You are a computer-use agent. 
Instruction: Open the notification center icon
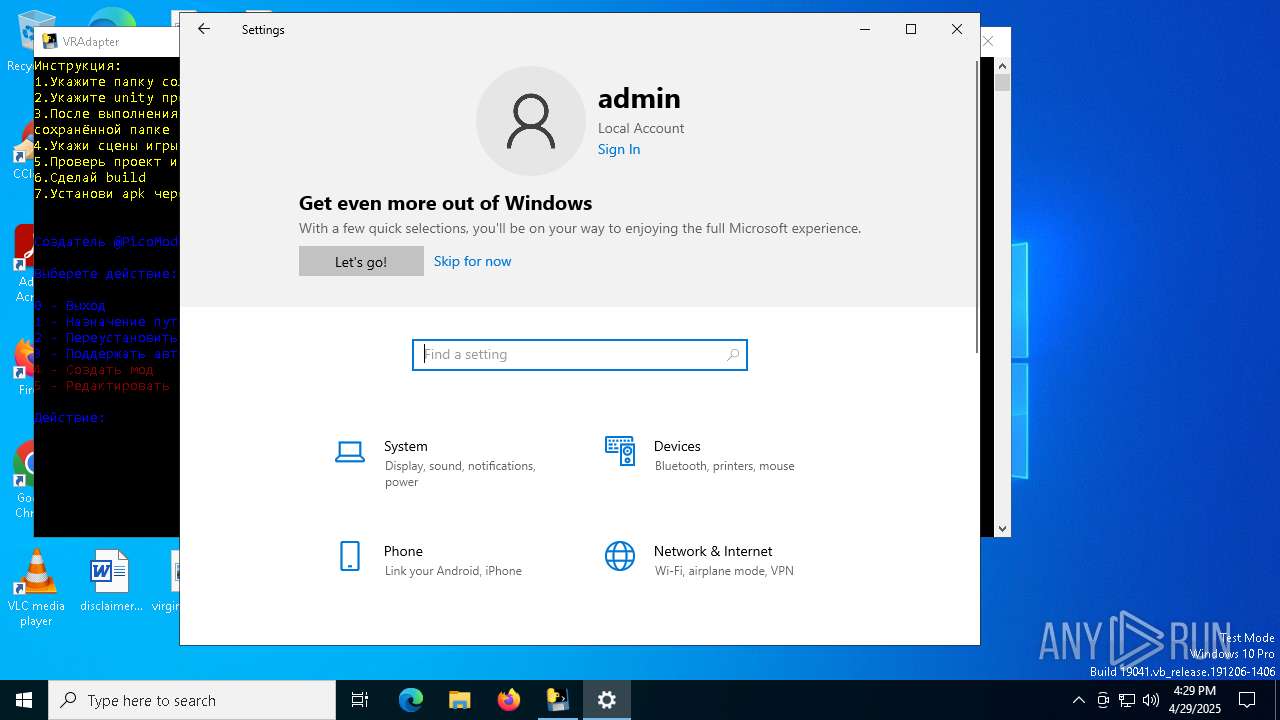point(1247,700)
